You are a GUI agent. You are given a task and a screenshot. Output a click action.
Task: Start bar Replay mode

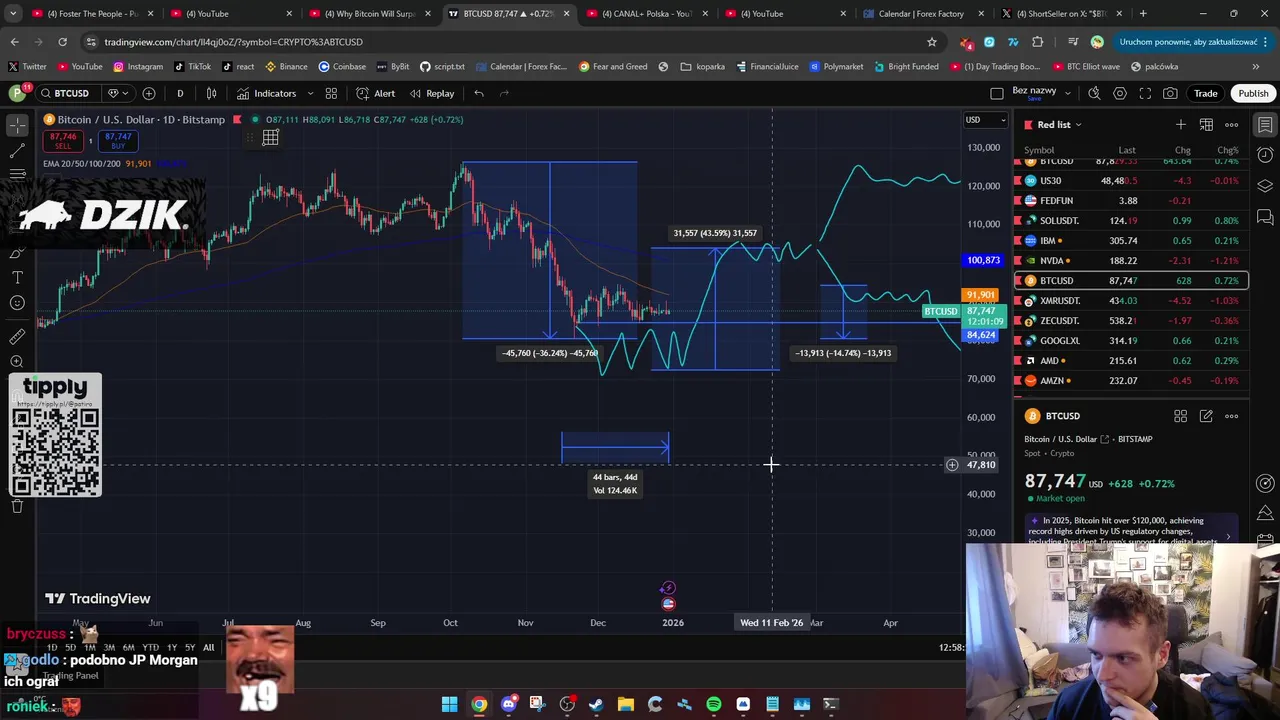(431, 93)
